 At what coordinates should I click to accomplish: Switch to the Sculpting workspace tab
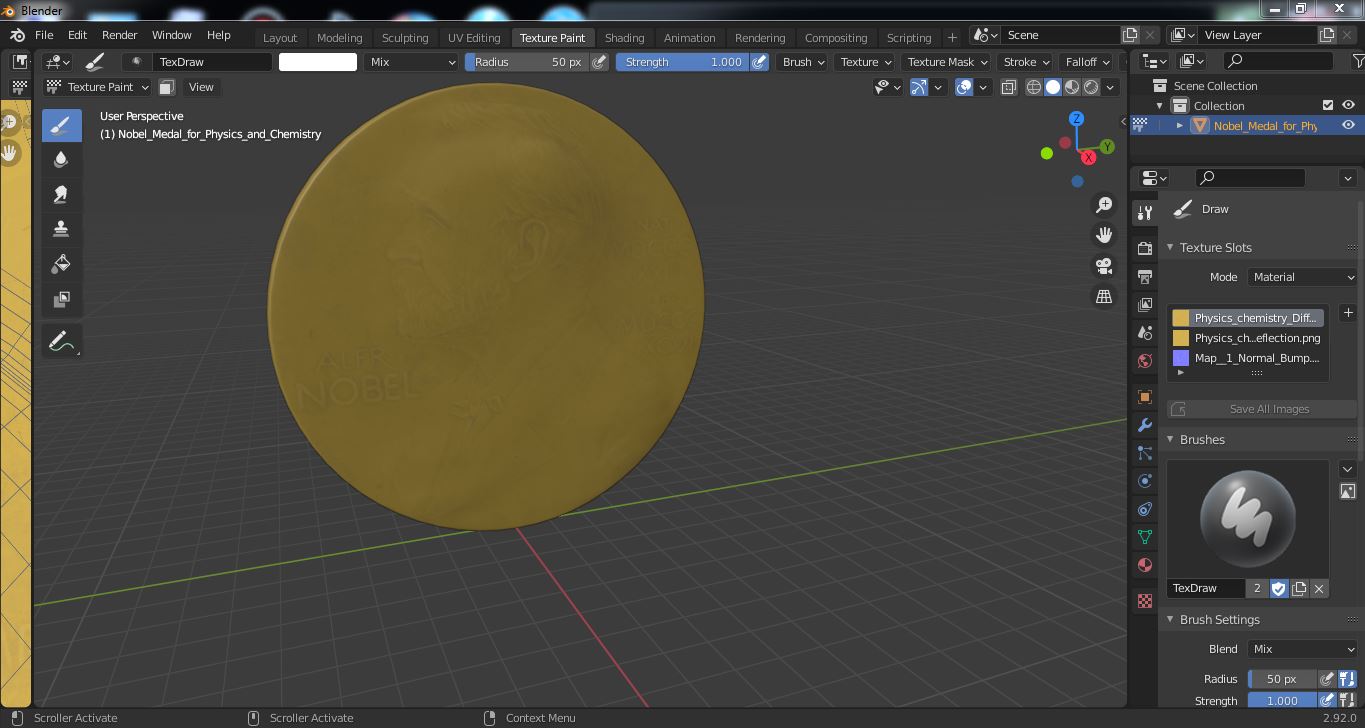[x=405, y=38]
